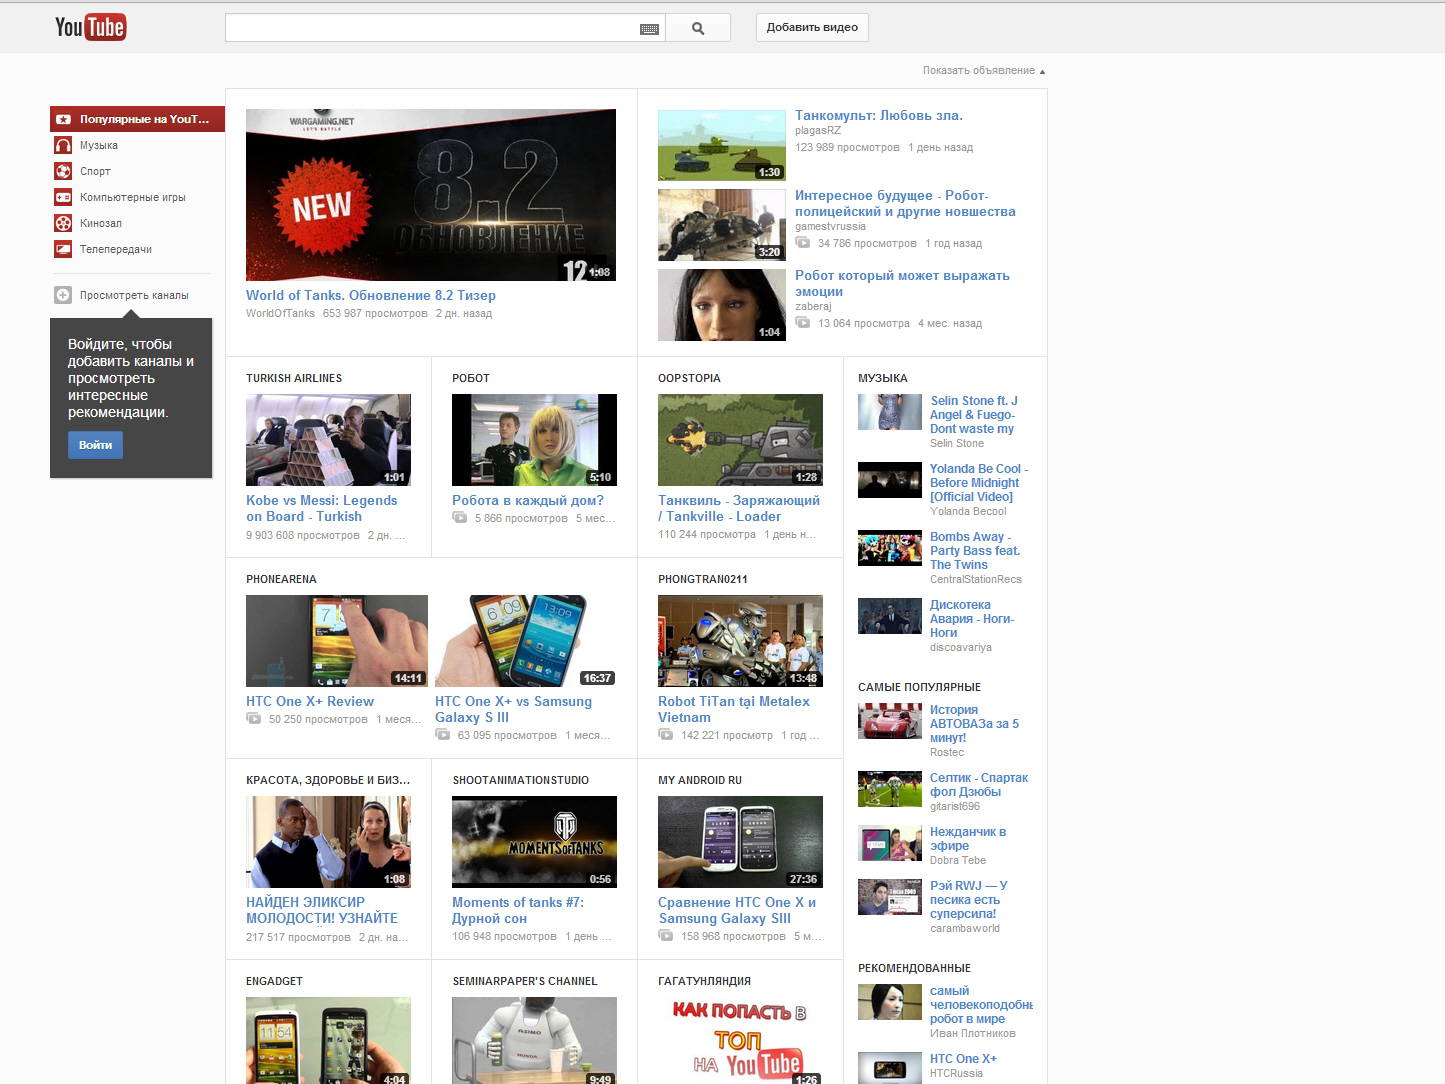Click Танкомульт tank cartoon thumbnail
1445x1084 pixels.
(722, 145)
